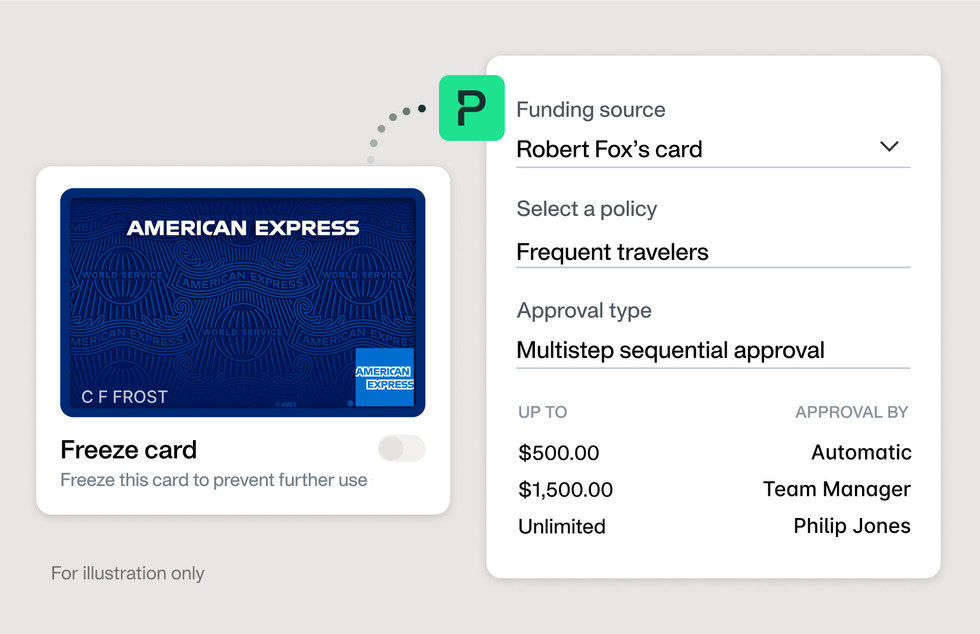Image resolution: width=980 pixels, height=634 pixels.
Task: Click the APPROVAL BY column header
Action: 852,411
